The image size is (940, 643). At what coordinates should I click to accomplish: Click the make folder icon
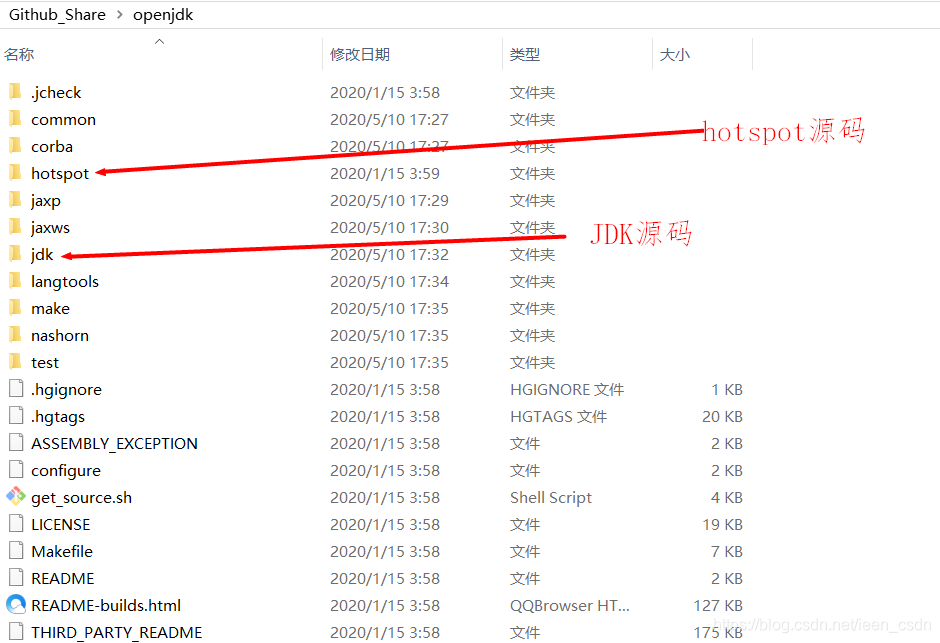[x=16, y=308]
